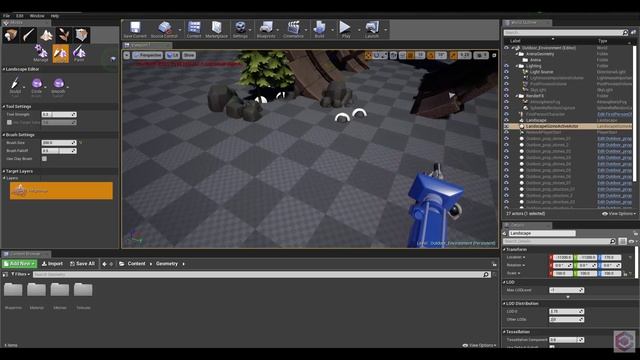640x360 pixels.
Task: Click the Play toolbar button
Action: [x=346, y=29]
